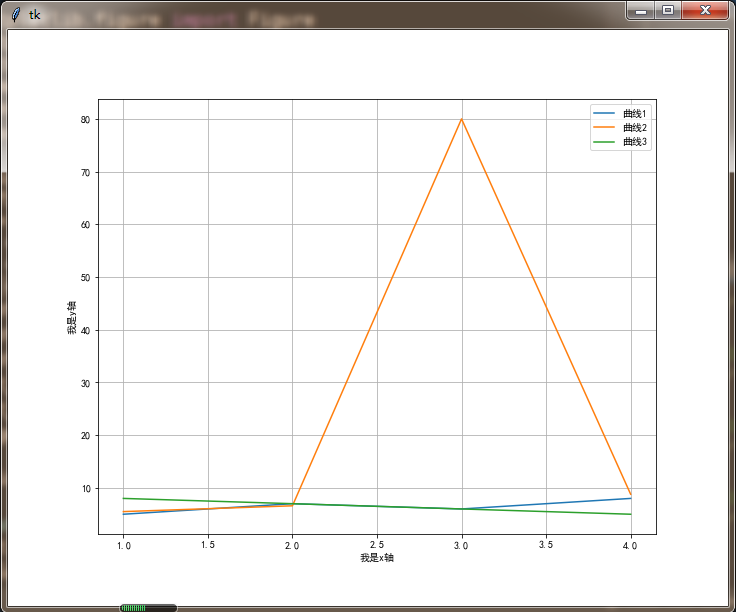Click the 曲线3 legend label
Viewport: 736px width, 612px height.
635,142
